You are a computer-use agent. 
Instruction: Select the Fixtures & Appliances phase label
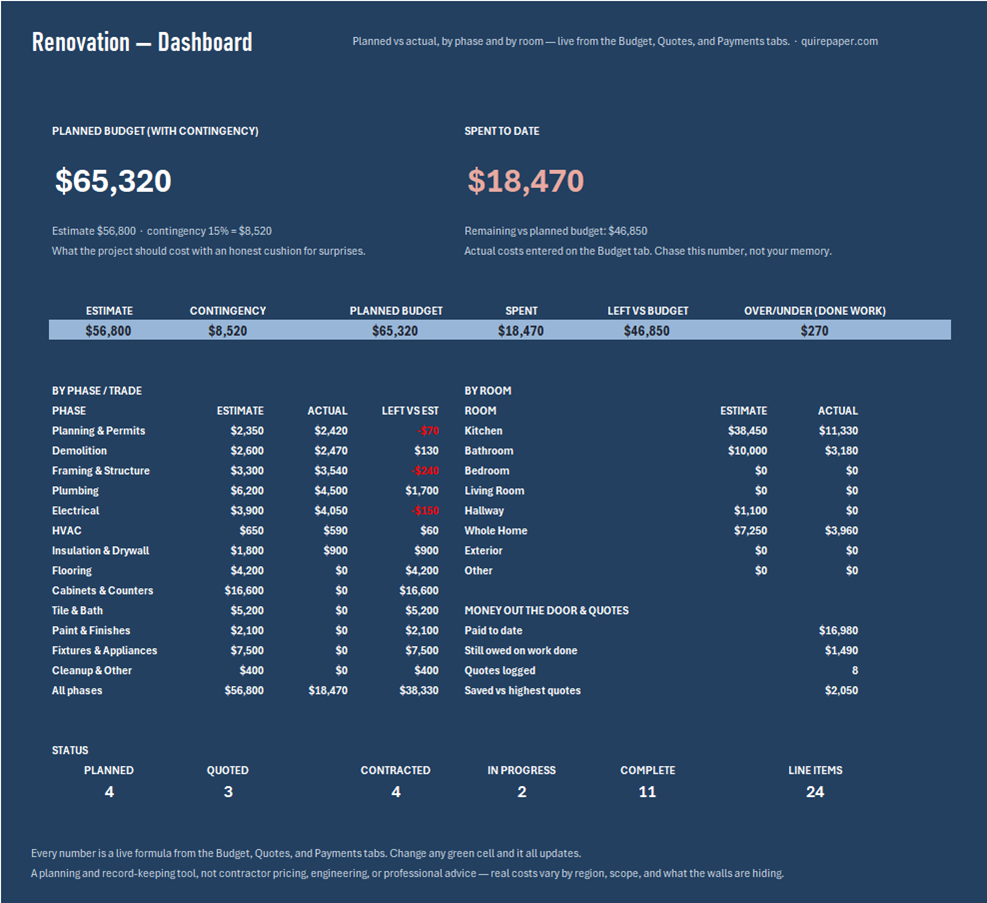click(x=104, y=651)
